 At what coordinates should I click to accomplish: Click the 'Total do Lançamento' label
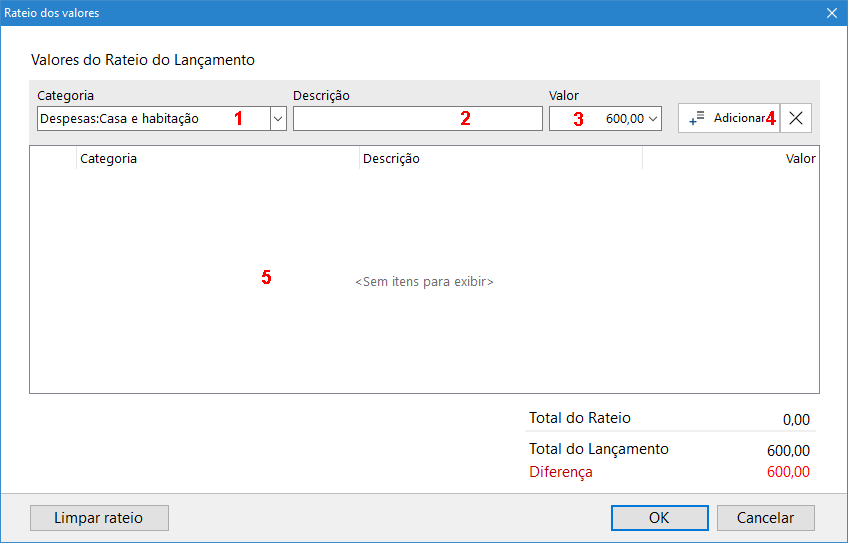coord(598,449)
